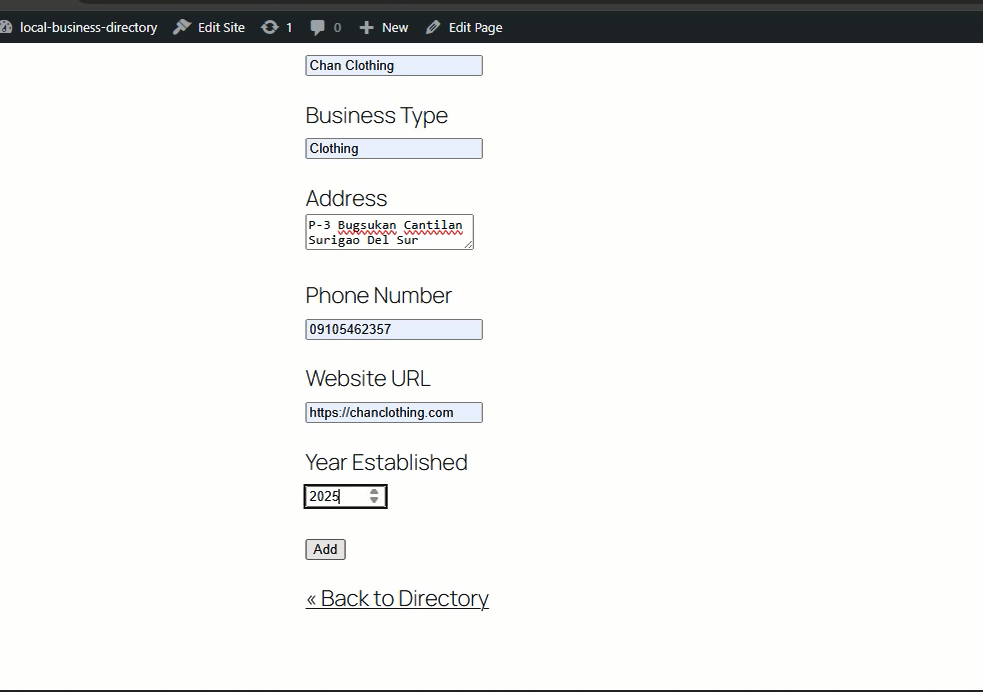Focus the field containing Chan Clothing
The width and height of the screenshot is (983, 692).
tap(393, 66)
